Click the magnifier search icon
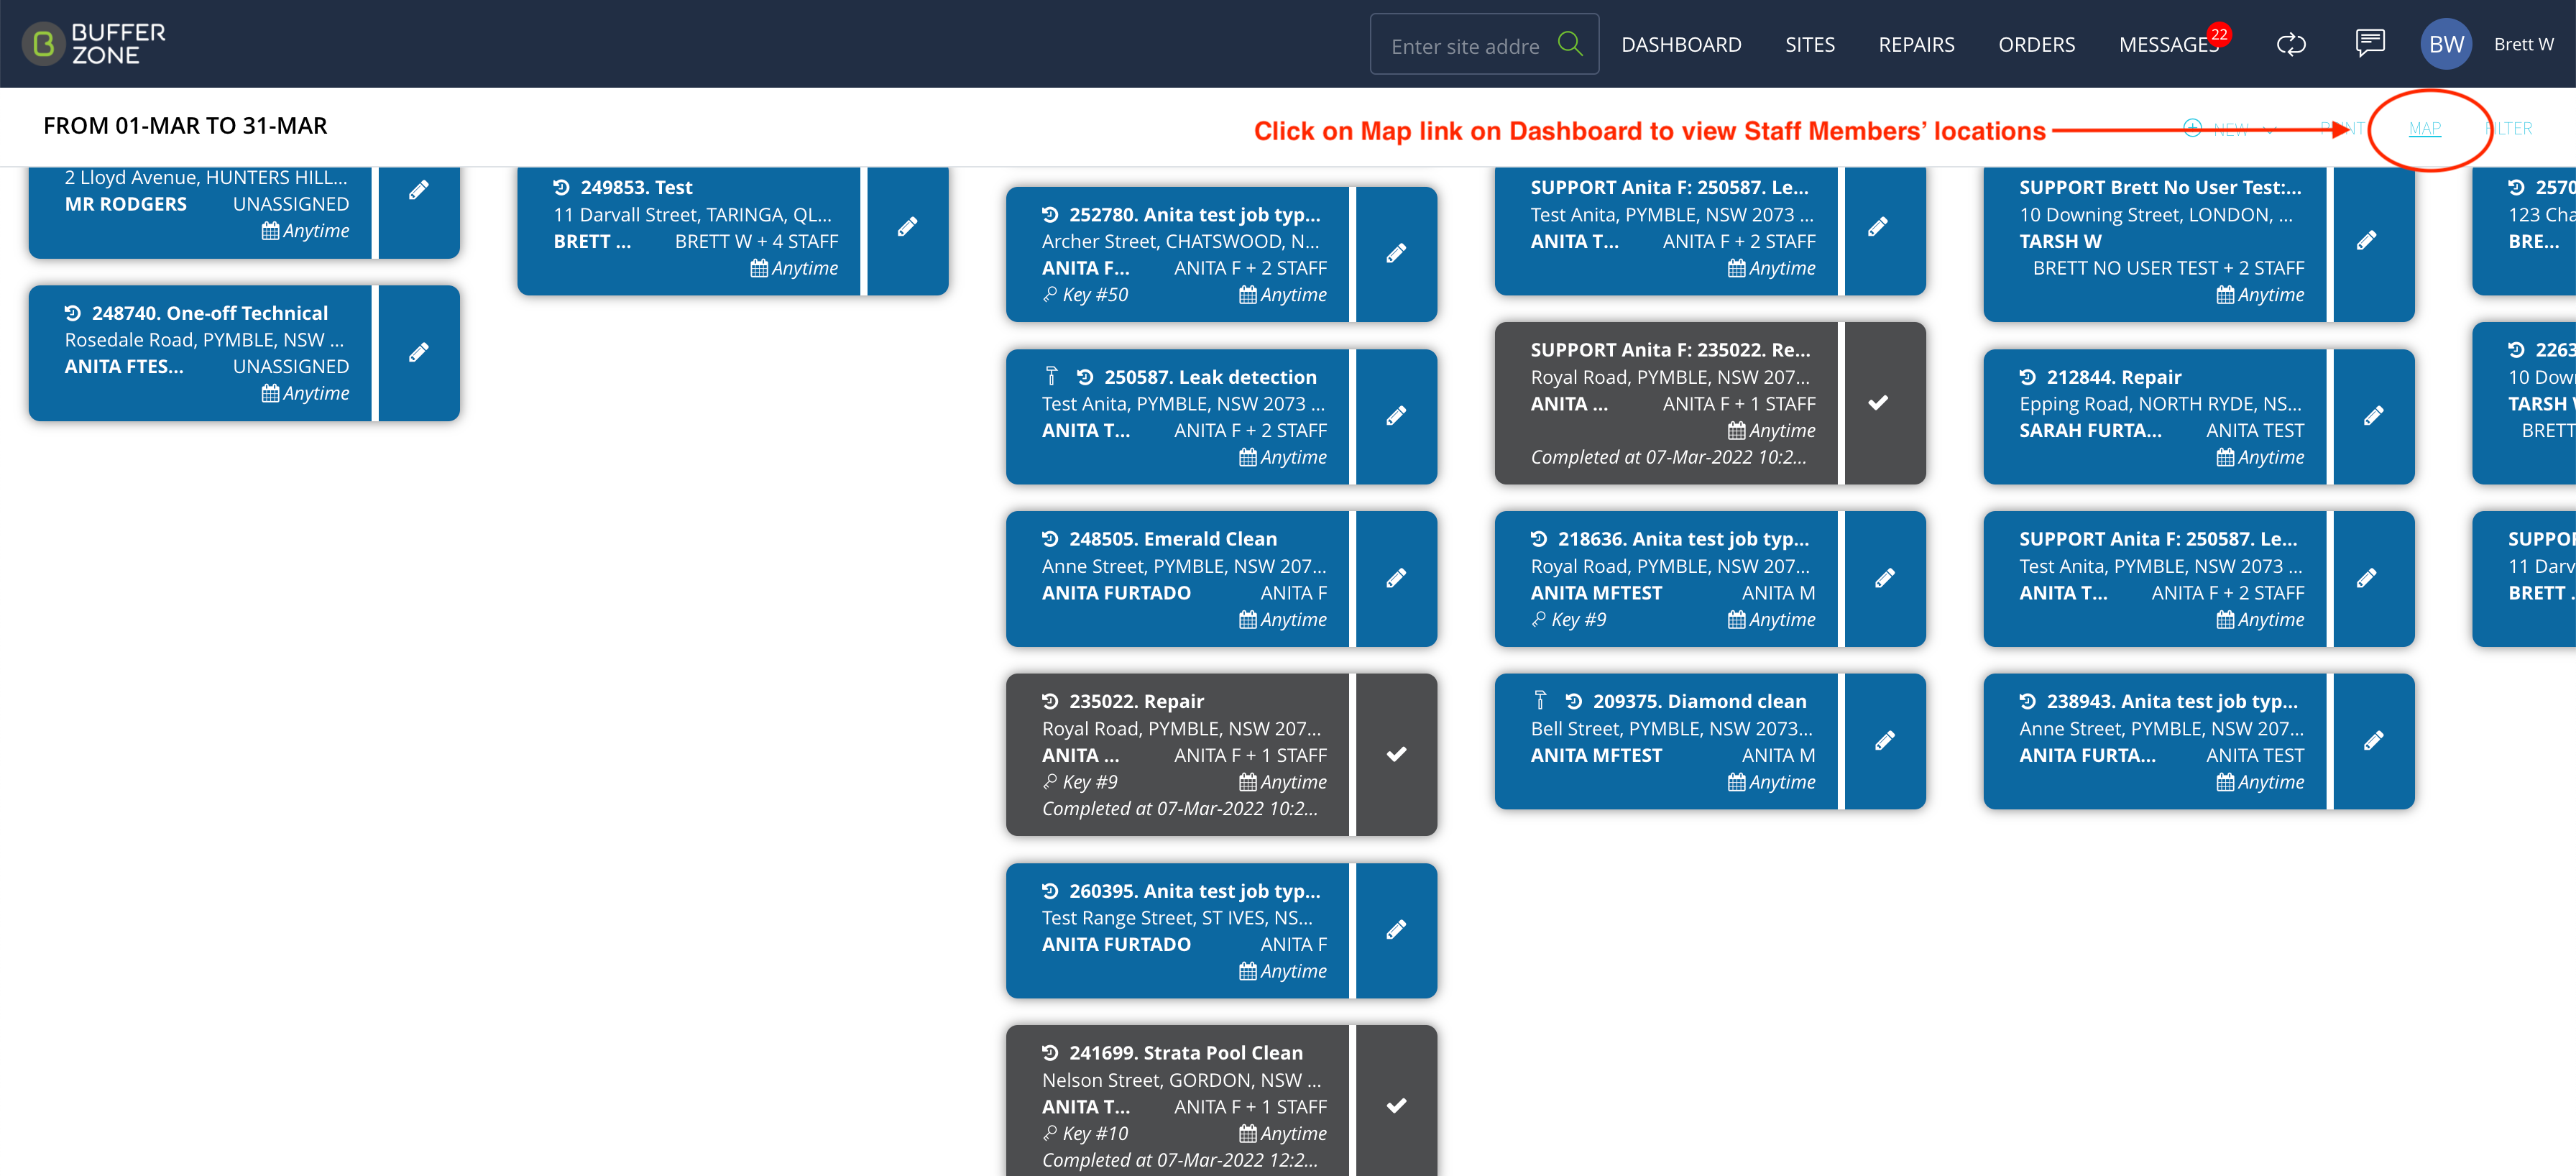Viewport: 2576px width, 1176px height. click(x=1570, y=44)
